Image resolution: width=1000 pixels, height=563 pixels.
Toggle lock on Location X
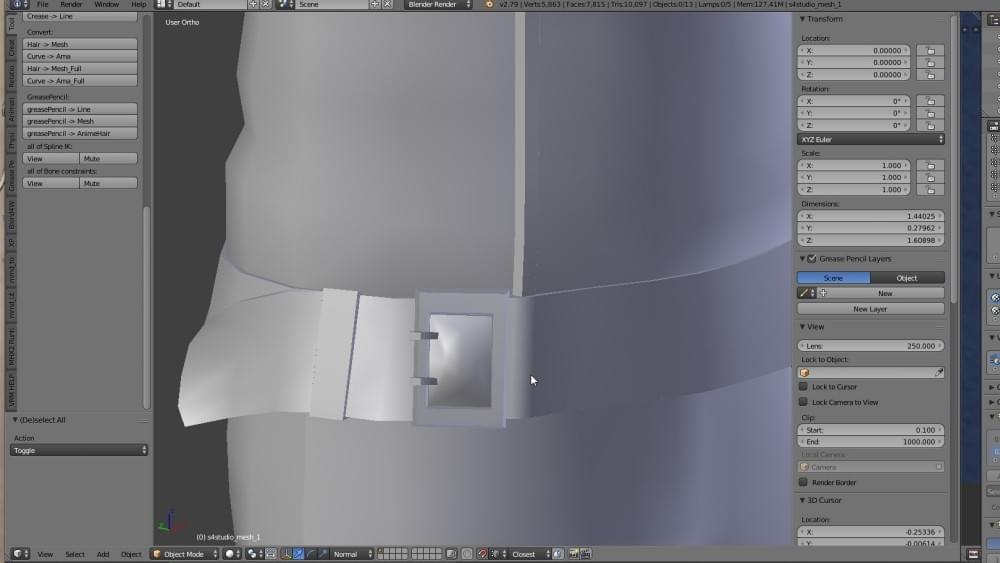tap(930, 50)
